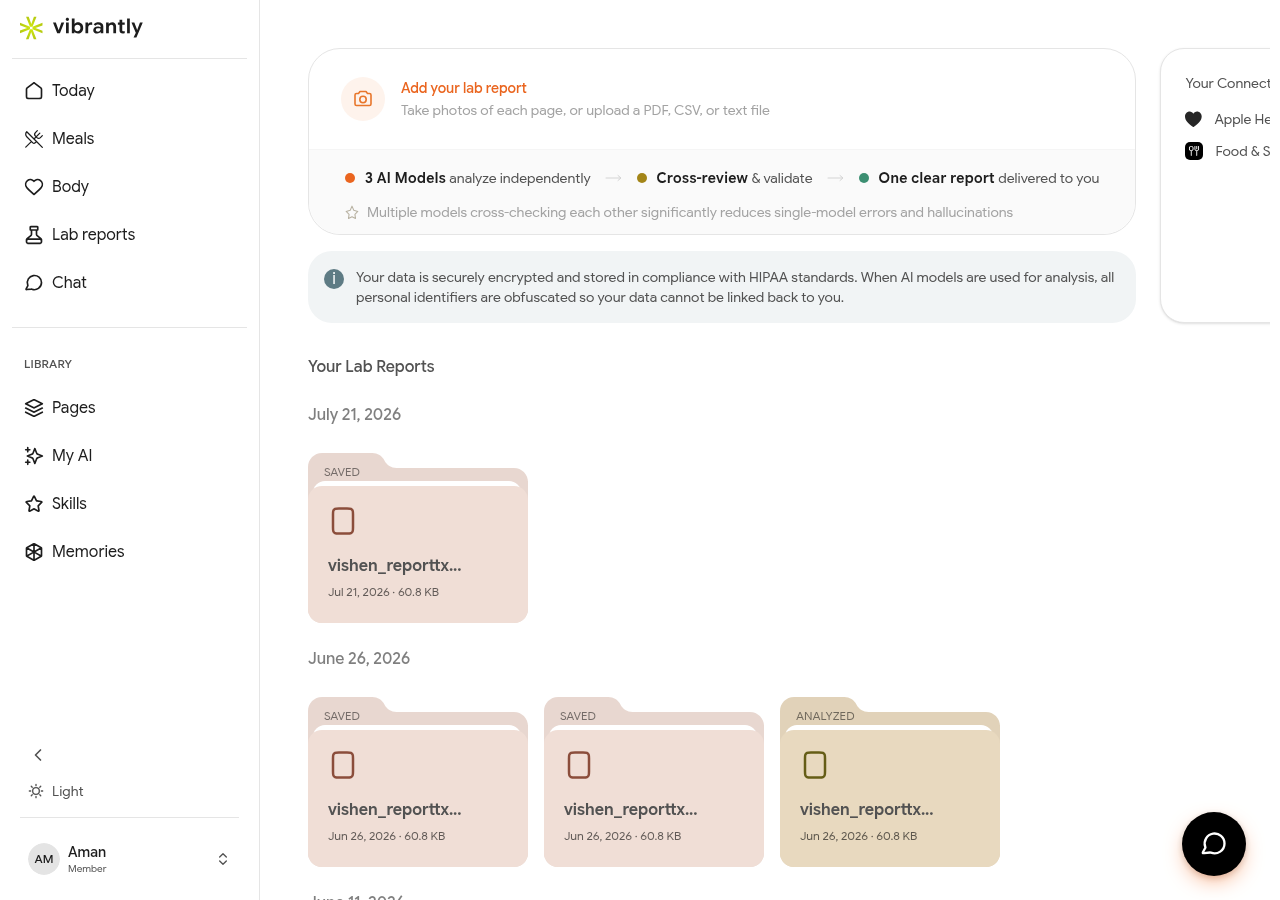Open Chat from the sidebar
The width and height of the screenshot is (1280, 900).
tap(129, 282)
